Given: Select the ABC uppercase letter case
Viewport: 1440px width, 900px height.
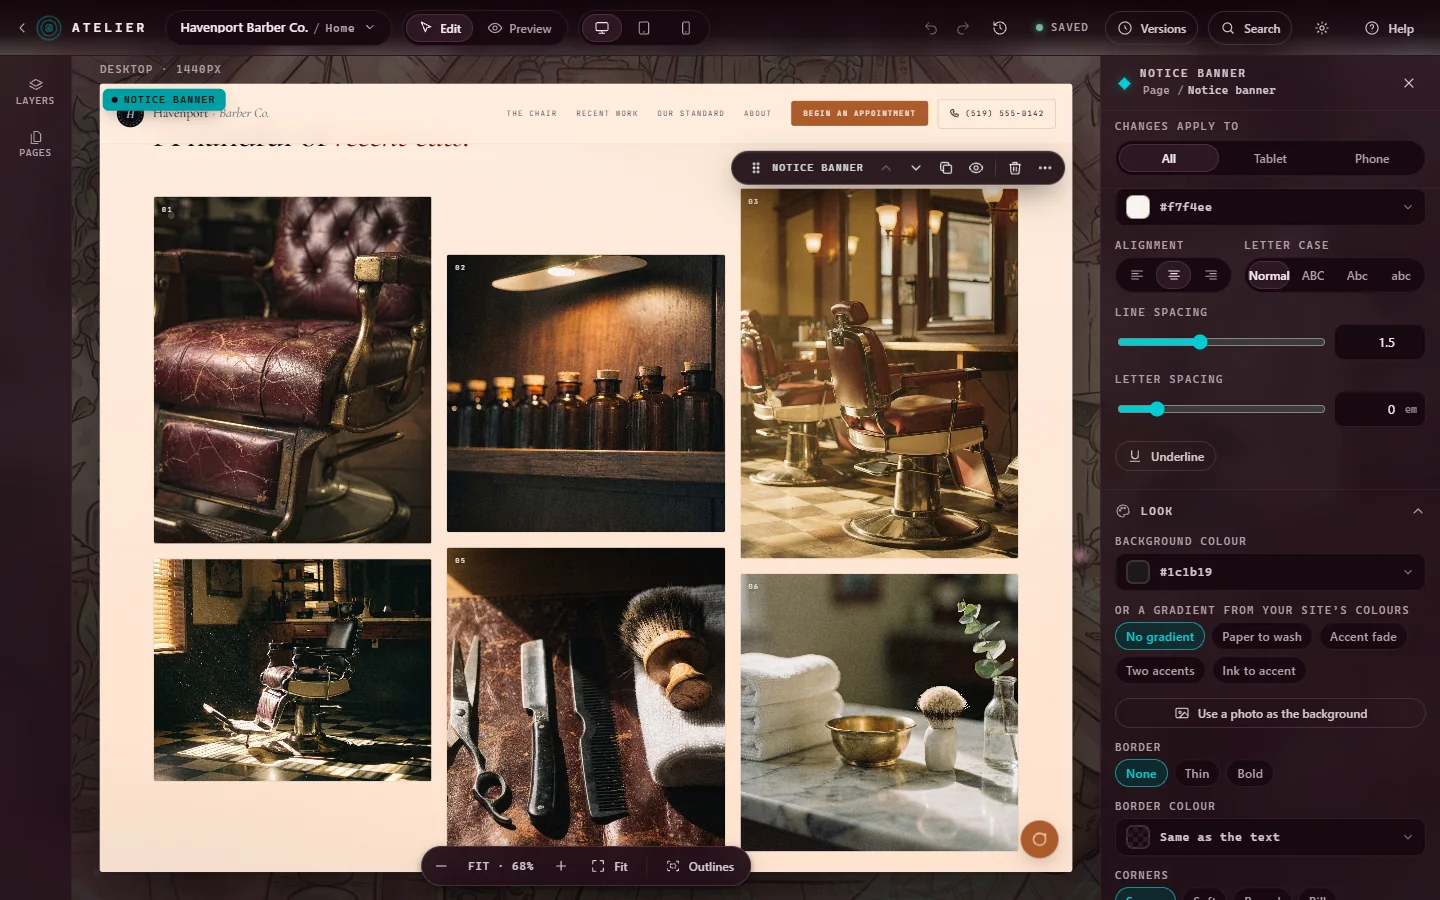Looking at the screenshot, I should (x=1313, y=276).
